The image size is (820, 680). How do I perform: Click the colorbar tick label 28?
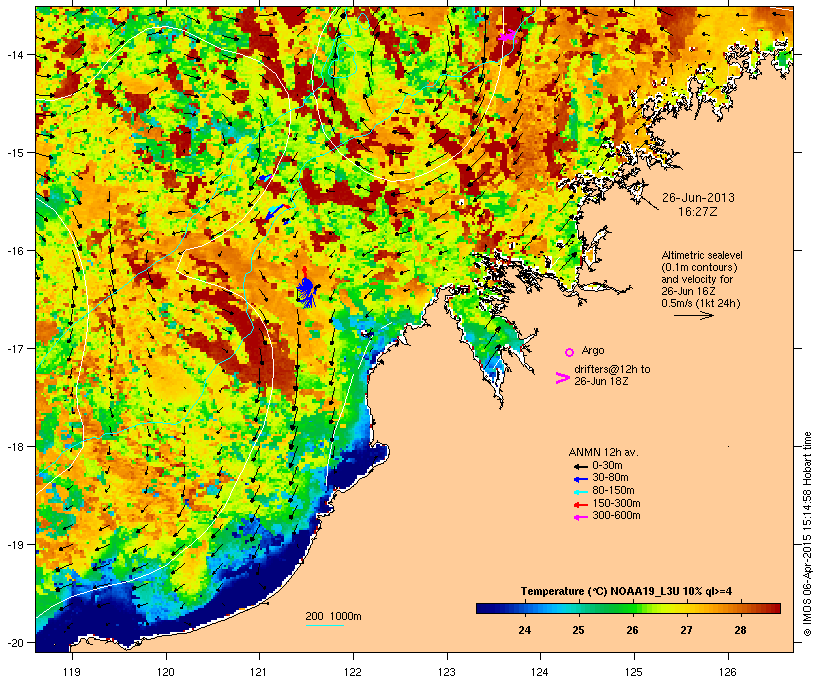tap(740, 630)
